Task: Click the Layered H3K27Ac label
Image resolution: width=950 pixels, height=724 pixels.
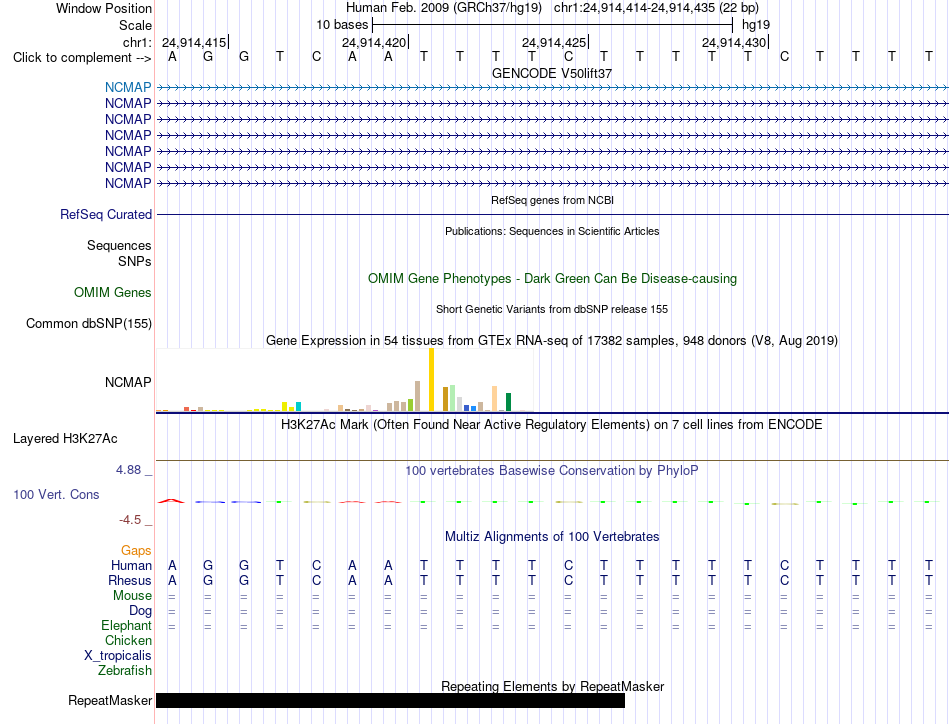Action: coord(65,439)
